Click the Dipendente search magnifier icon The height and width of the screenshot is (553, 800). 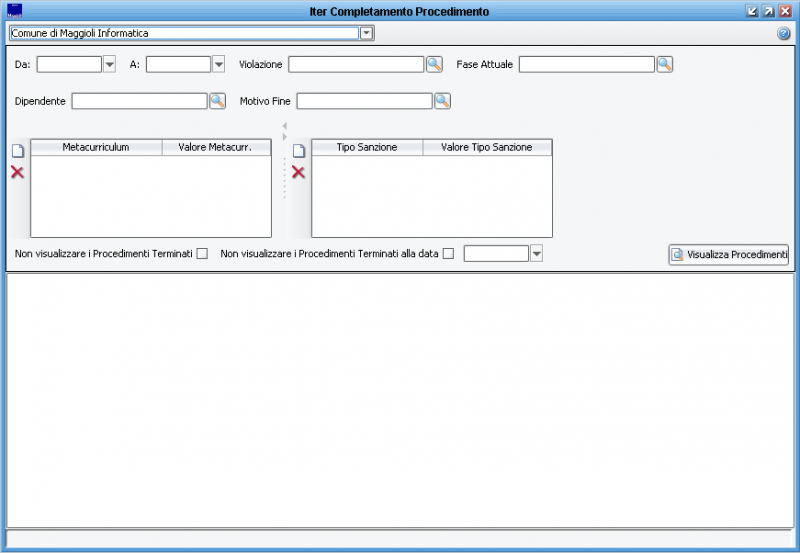coord(217,101)
